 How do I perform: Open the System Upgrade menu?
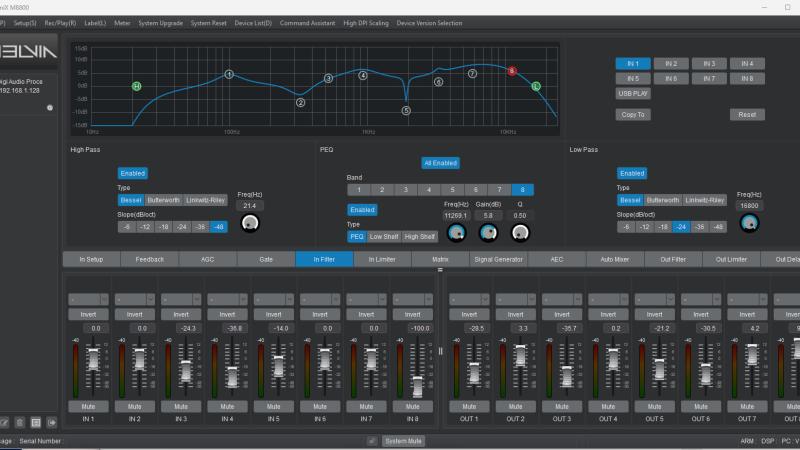[x=160, y=22]
